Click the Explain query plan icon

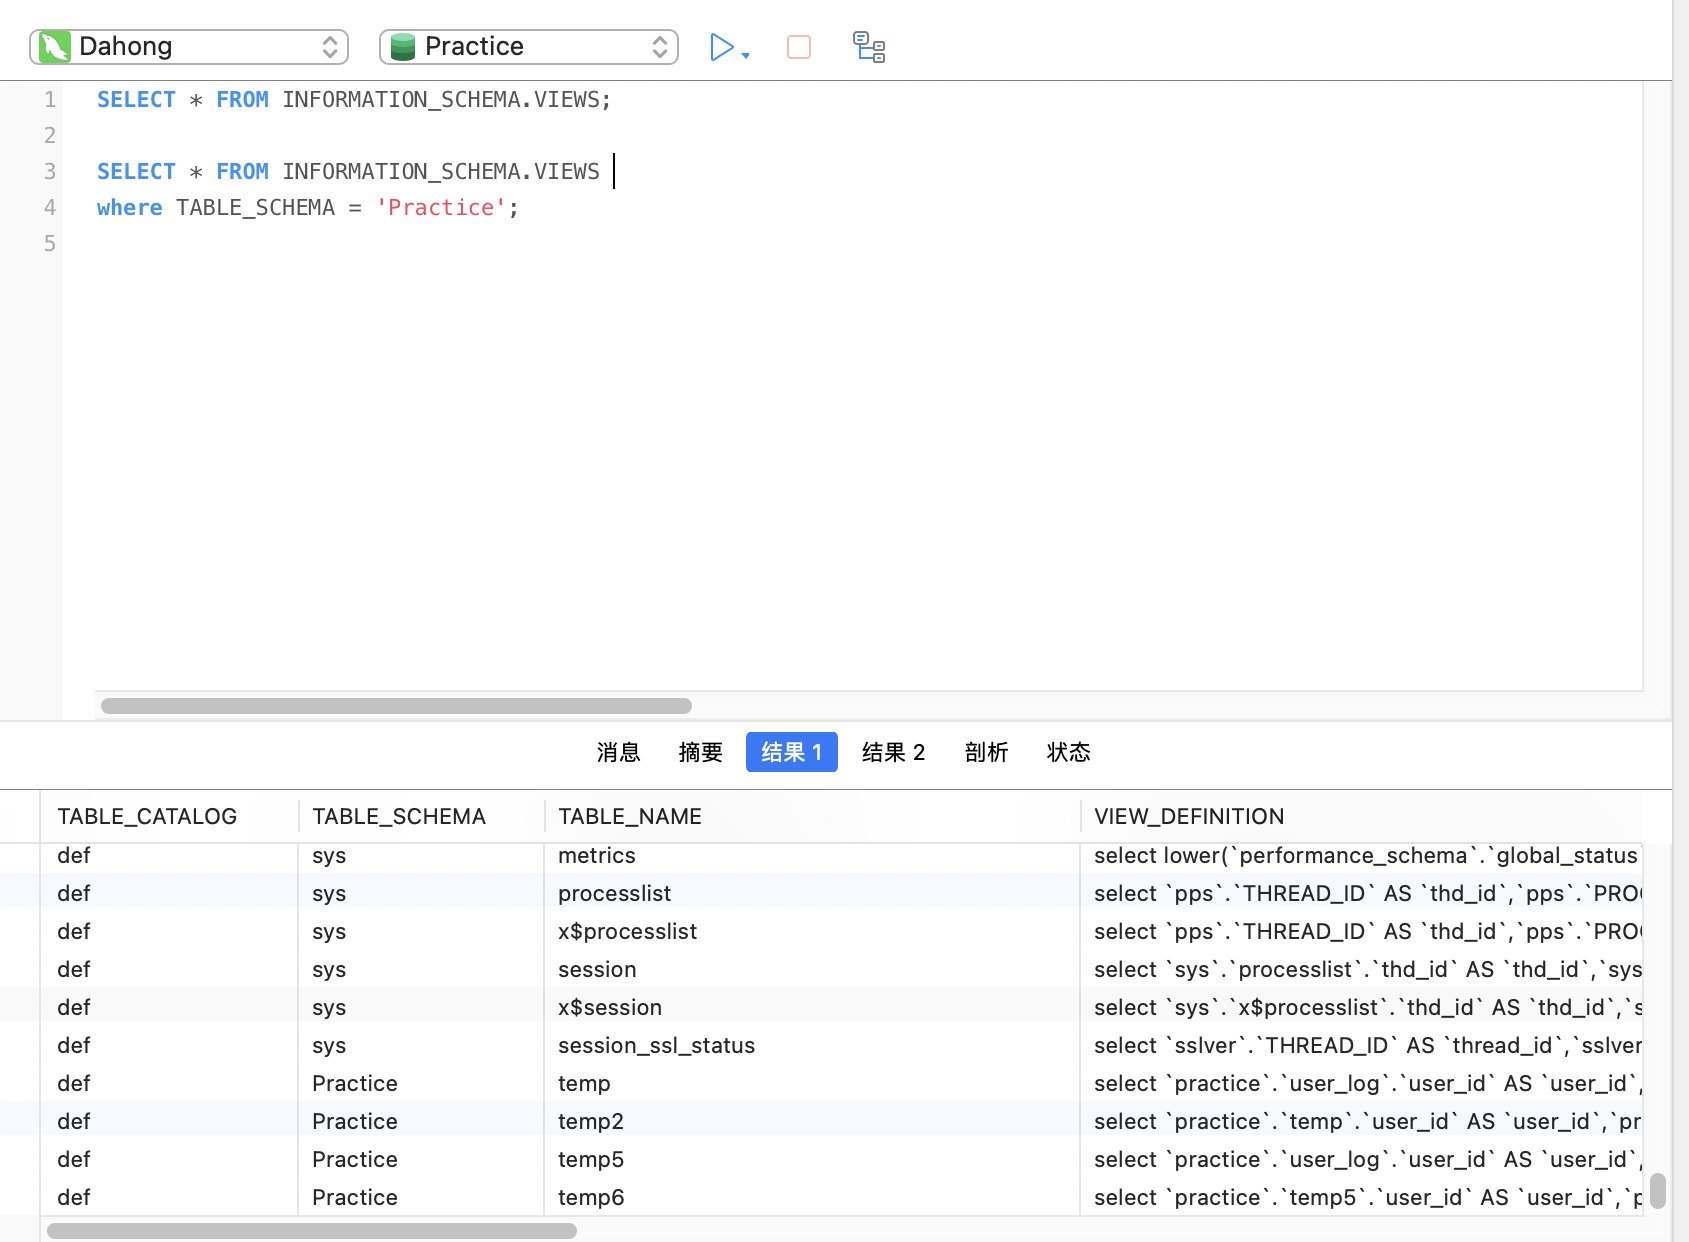point(869,47)
